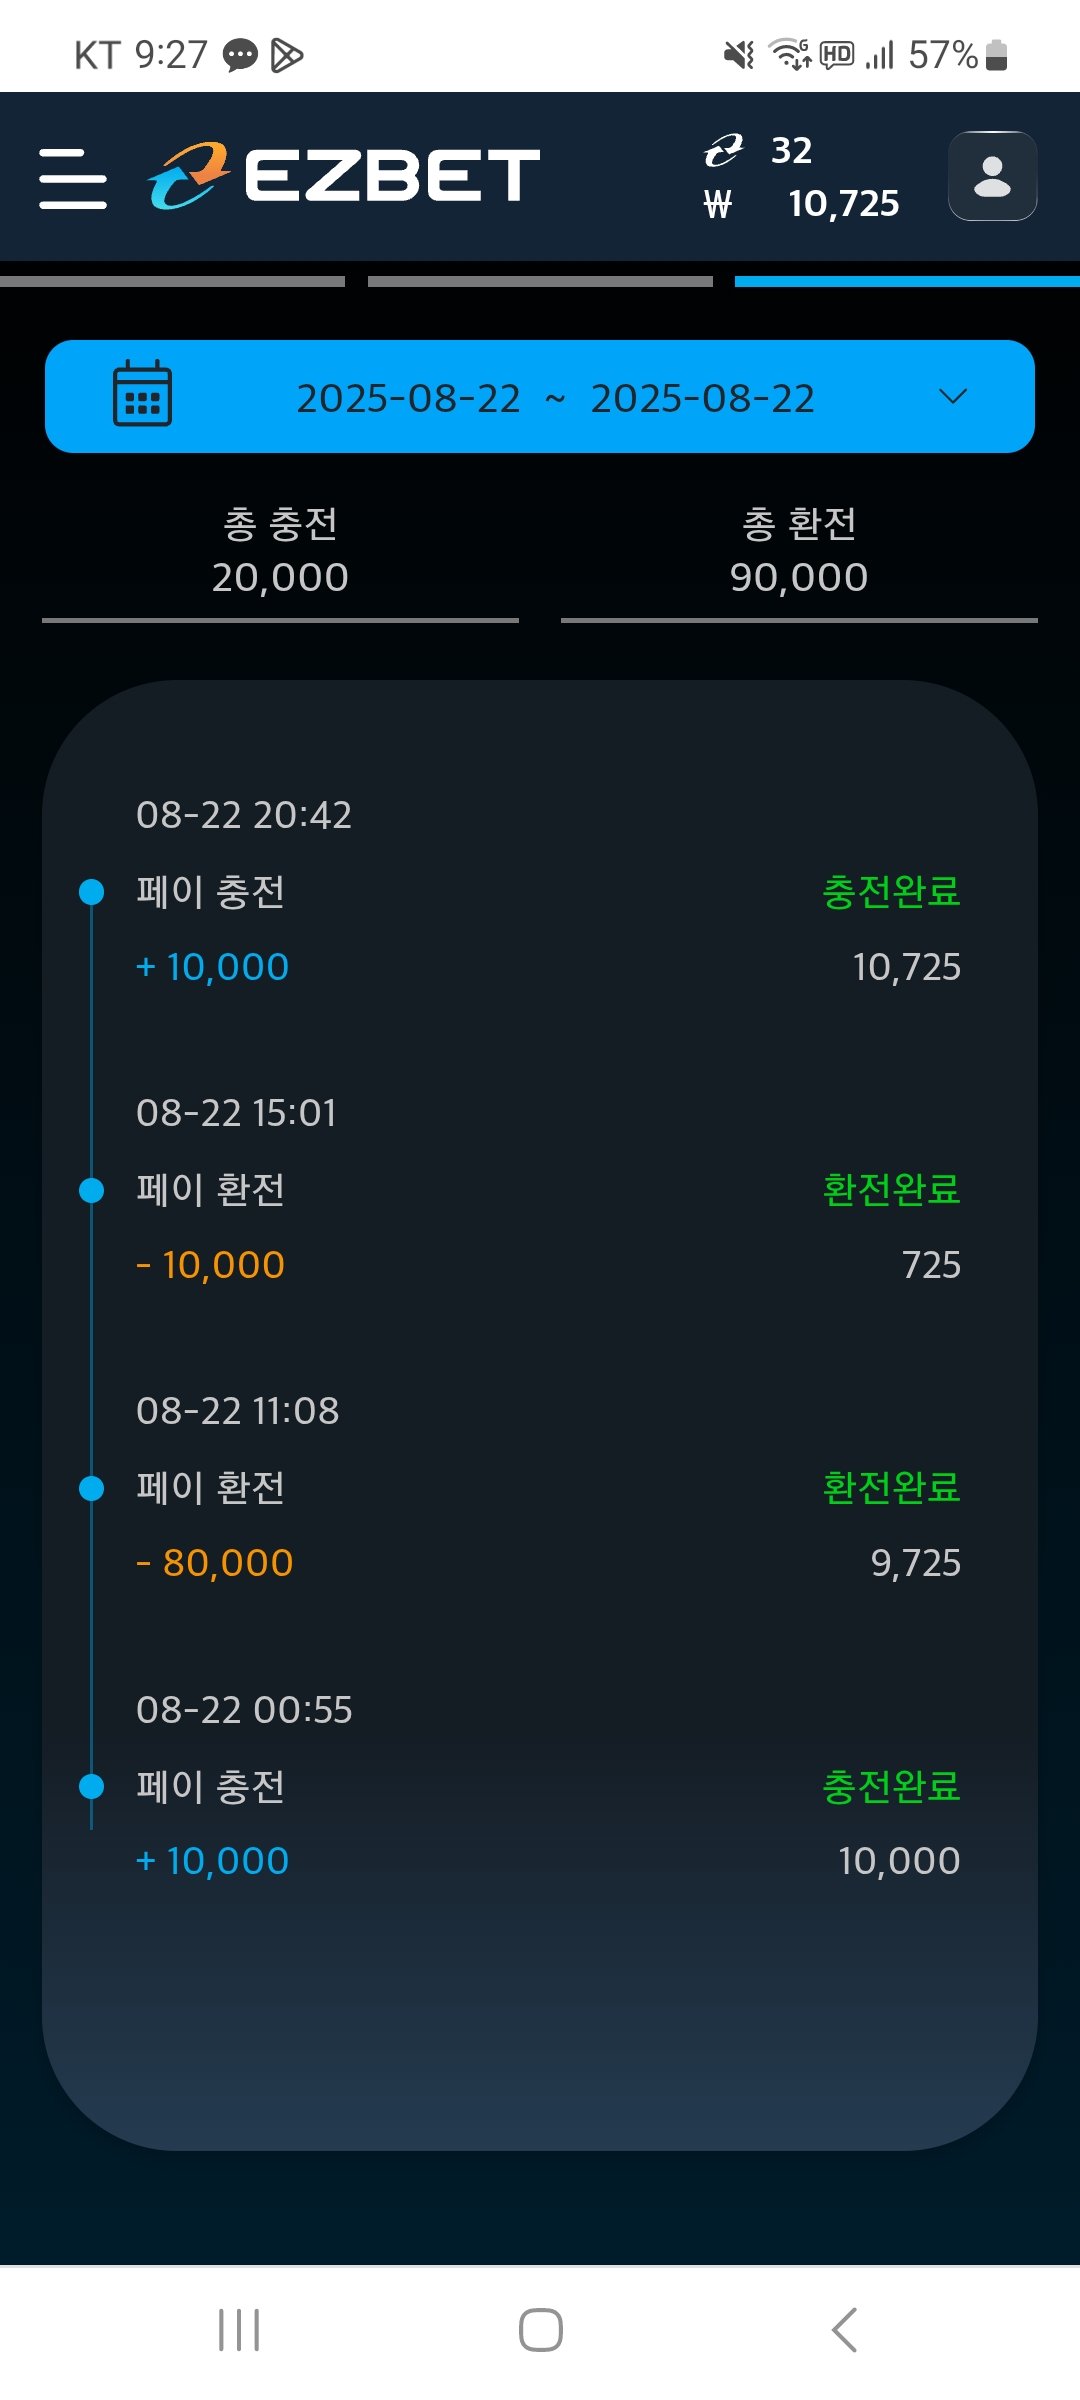The image size is (1080, 2400).
Task: Click the calendar icon
Action: pyautogui.click(x=142, y=394)
